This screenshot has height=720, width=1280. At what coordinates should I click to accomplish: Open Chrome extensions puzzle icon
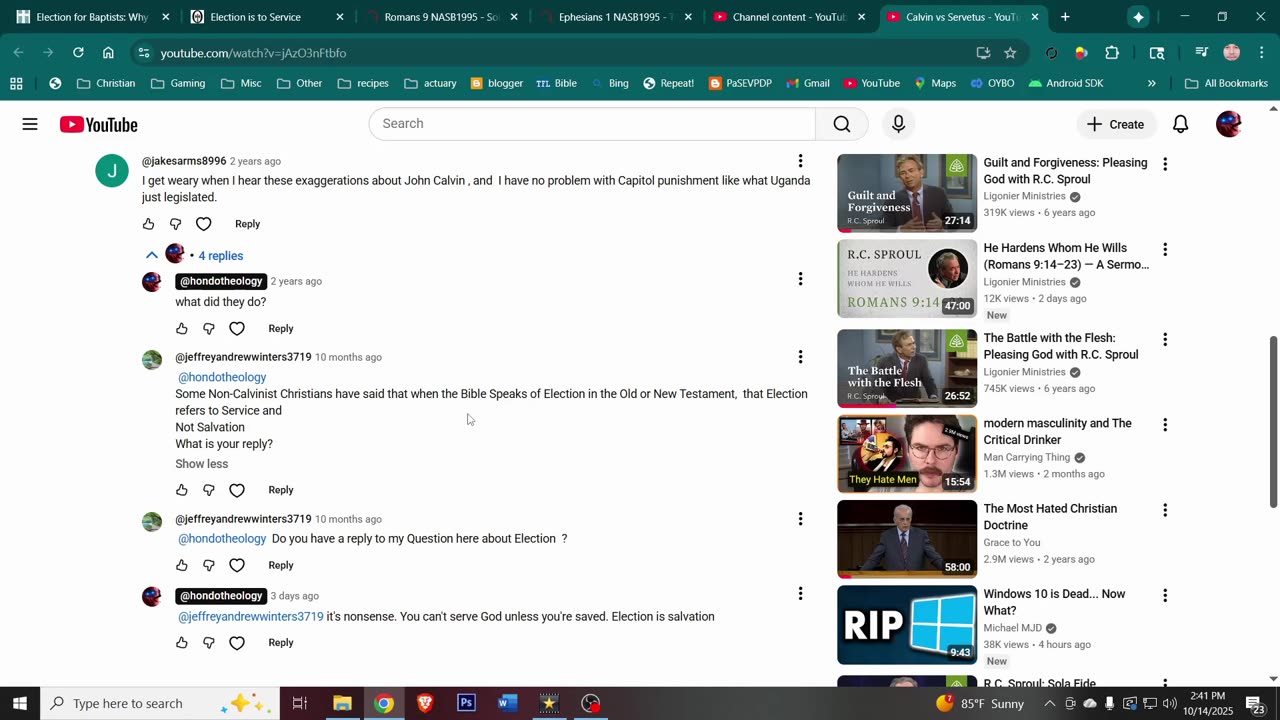click(x=1112, y=53)
